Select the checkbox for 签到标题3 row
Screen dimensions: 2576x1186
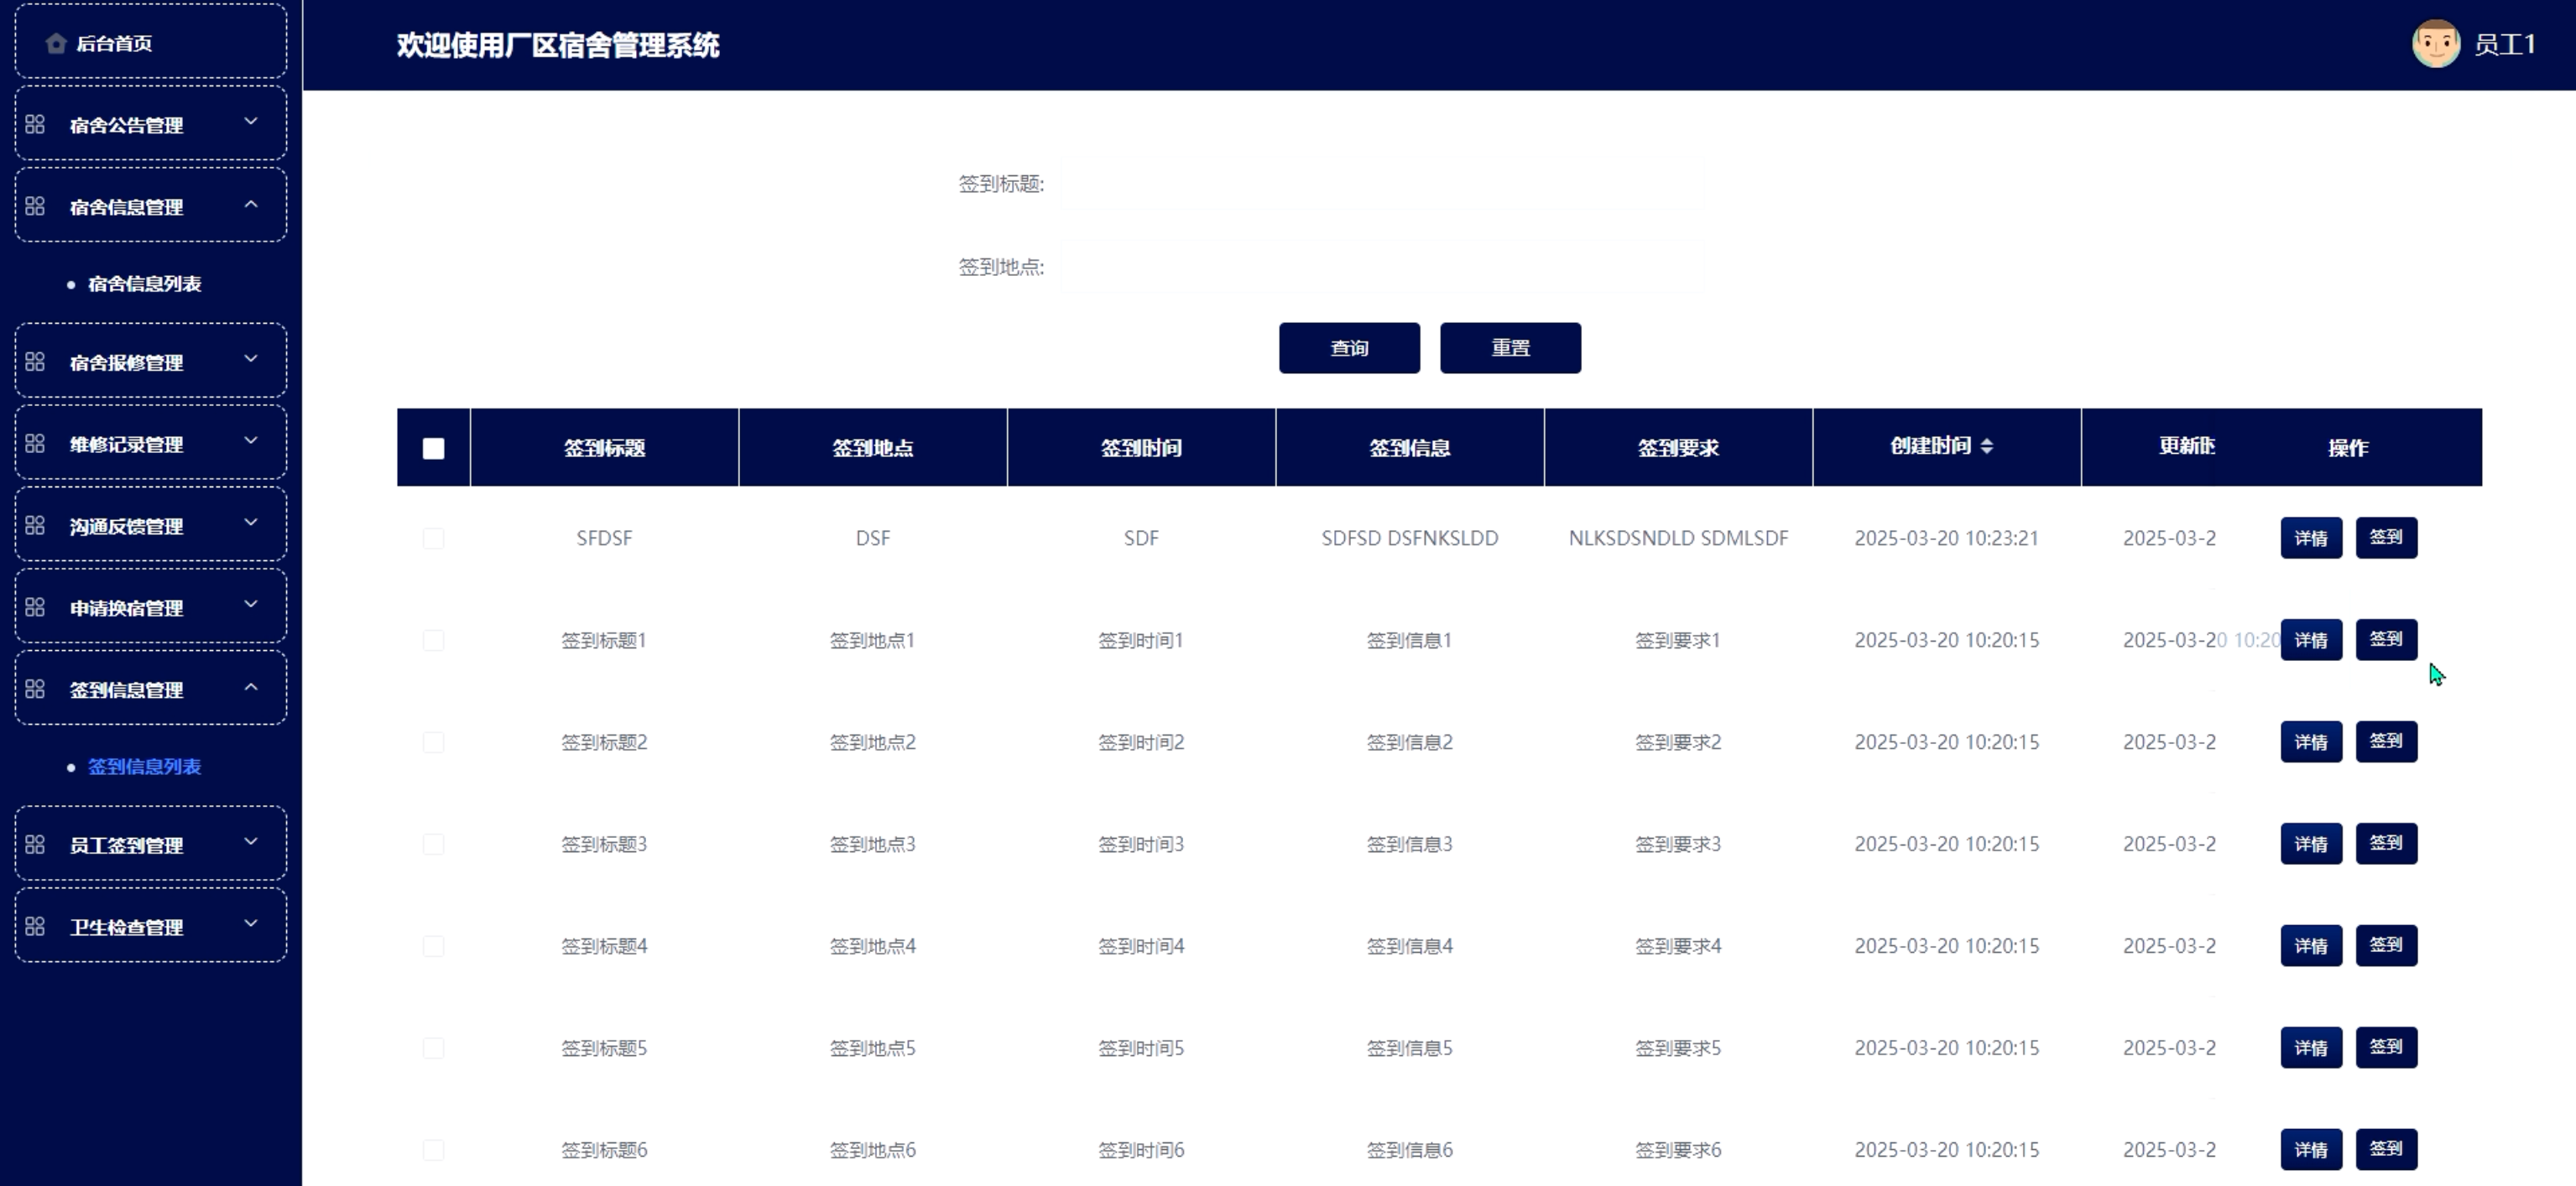(433, 844)
